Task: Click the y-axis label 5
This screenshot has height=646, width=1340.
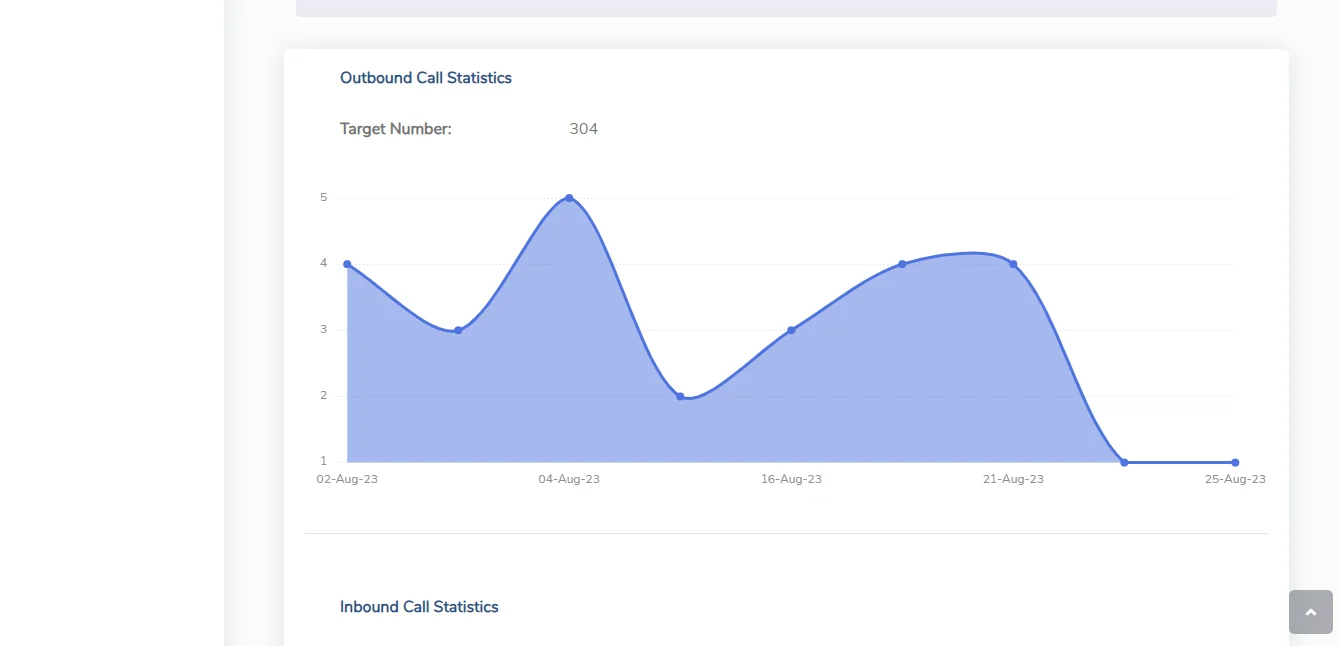Action: tap(323, 198)
